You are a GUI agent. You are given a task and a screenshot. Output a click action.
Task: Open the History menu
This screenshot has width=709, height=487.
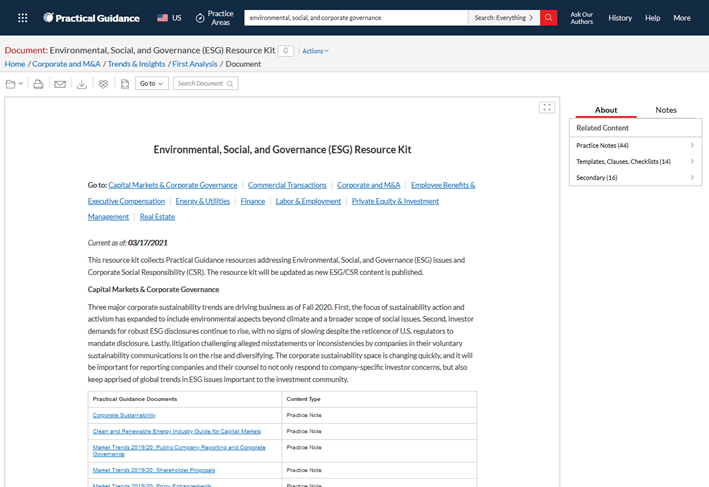coord(620,18)
